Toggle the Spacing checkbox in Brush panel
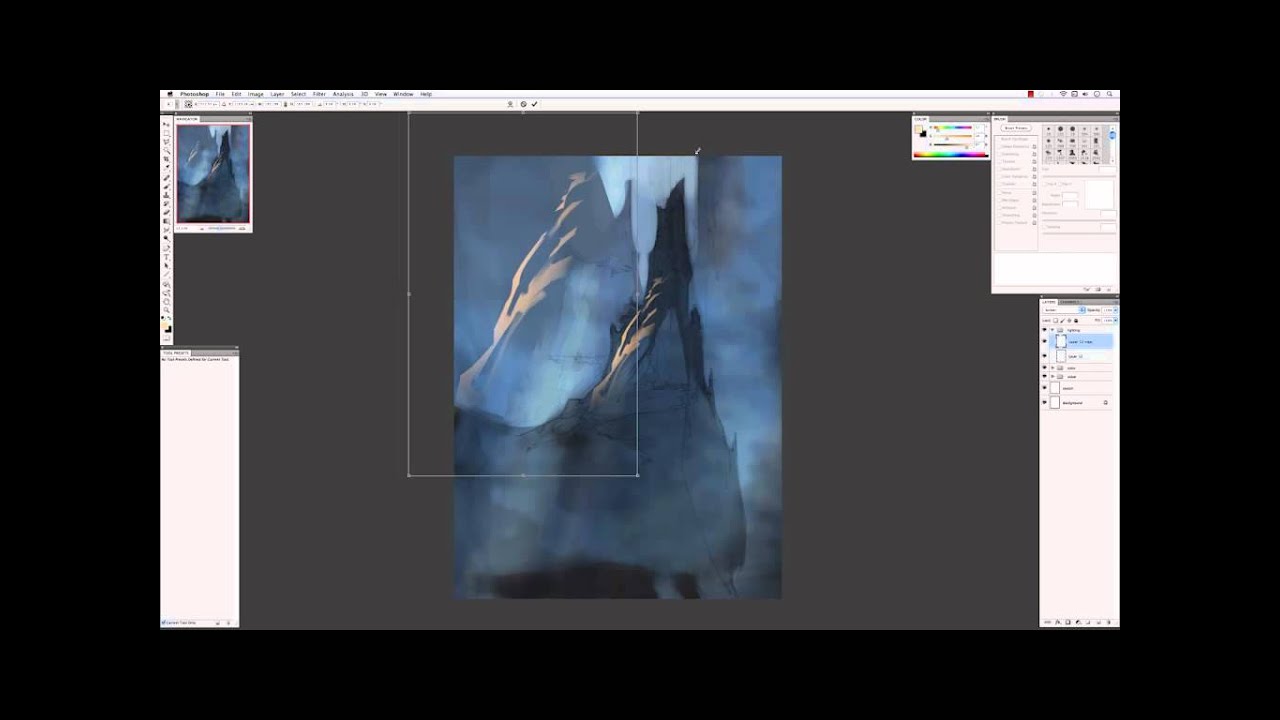Screen dimensions: 1280x720 coord(1044,227)
